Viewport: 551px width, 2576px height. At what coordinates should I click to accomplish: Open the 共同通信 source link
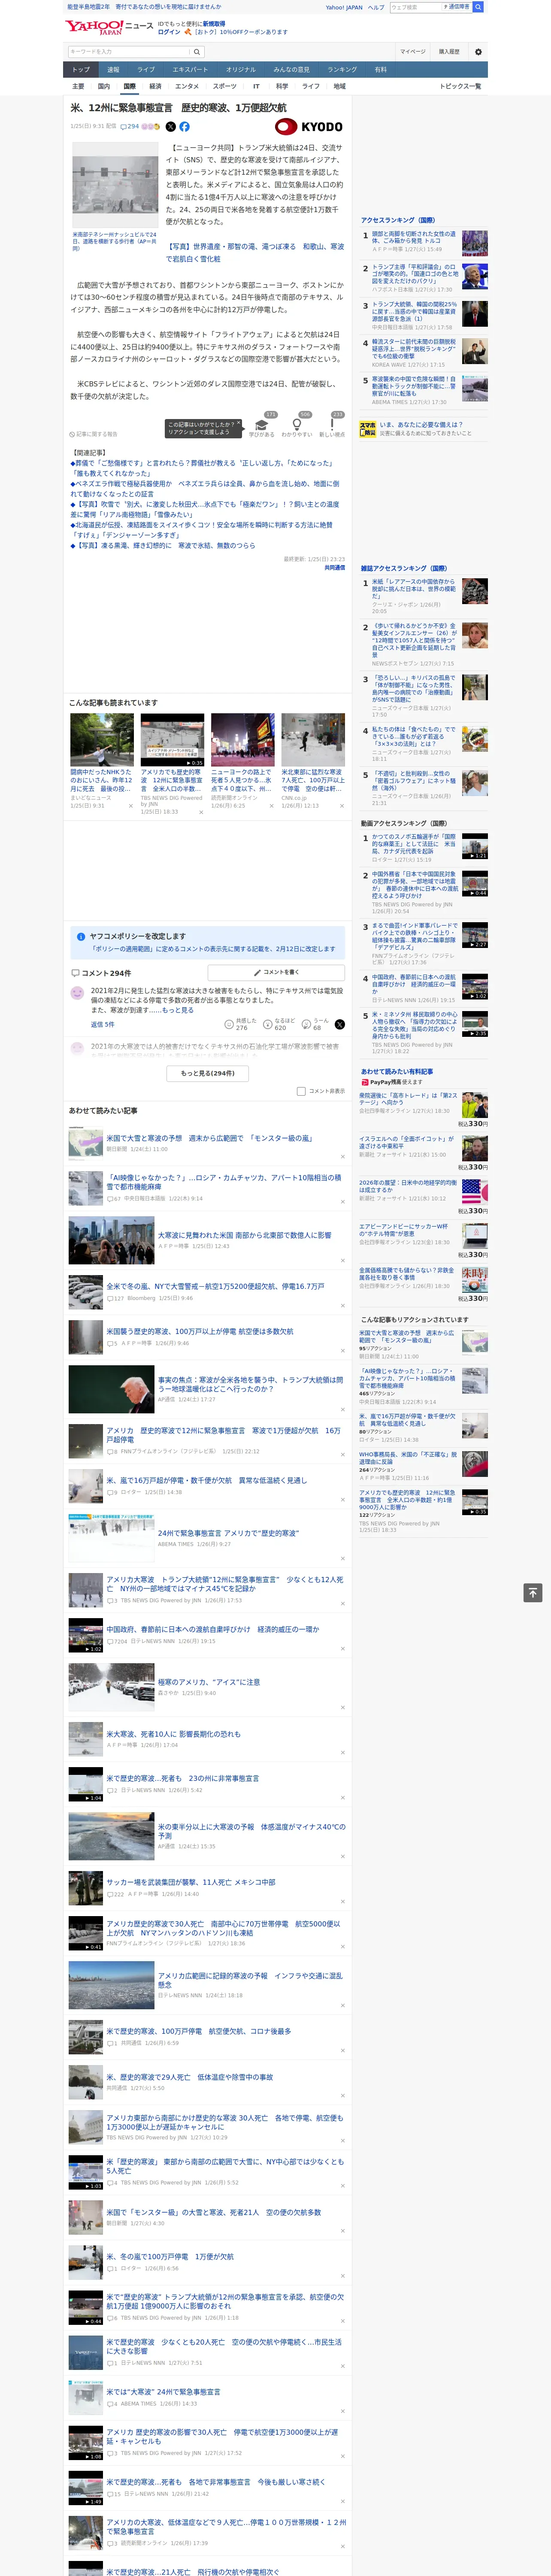(334, 567)
